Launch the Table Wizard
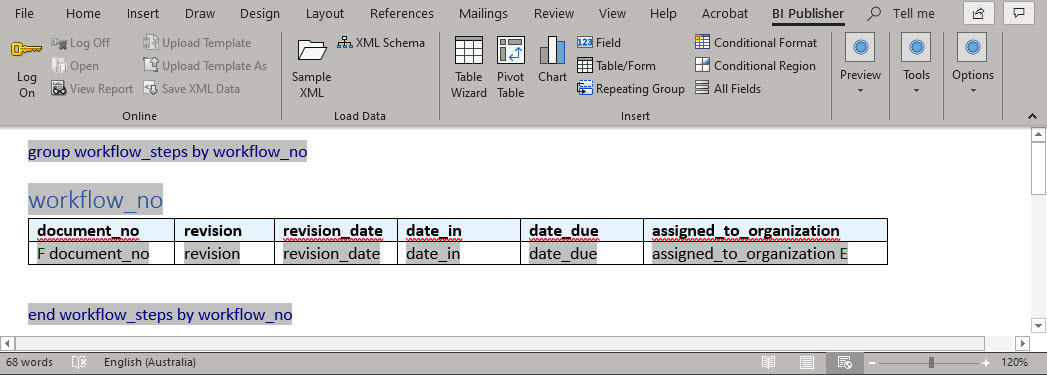1047x375 pixels. (469, 68)
